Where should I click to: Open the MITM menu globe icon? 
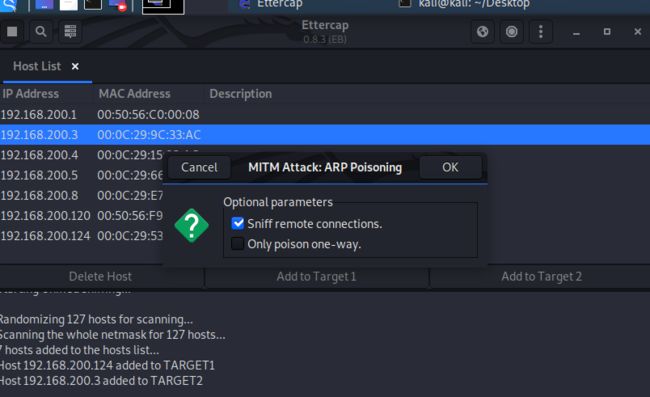pos(483,31)
